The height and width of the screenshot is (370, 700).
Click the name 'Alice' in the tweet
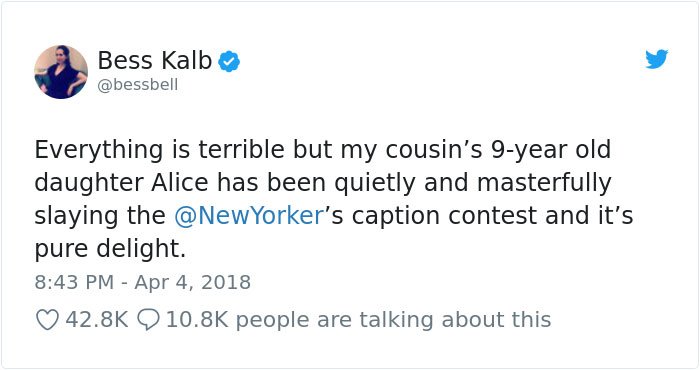[x=179, y=183]
